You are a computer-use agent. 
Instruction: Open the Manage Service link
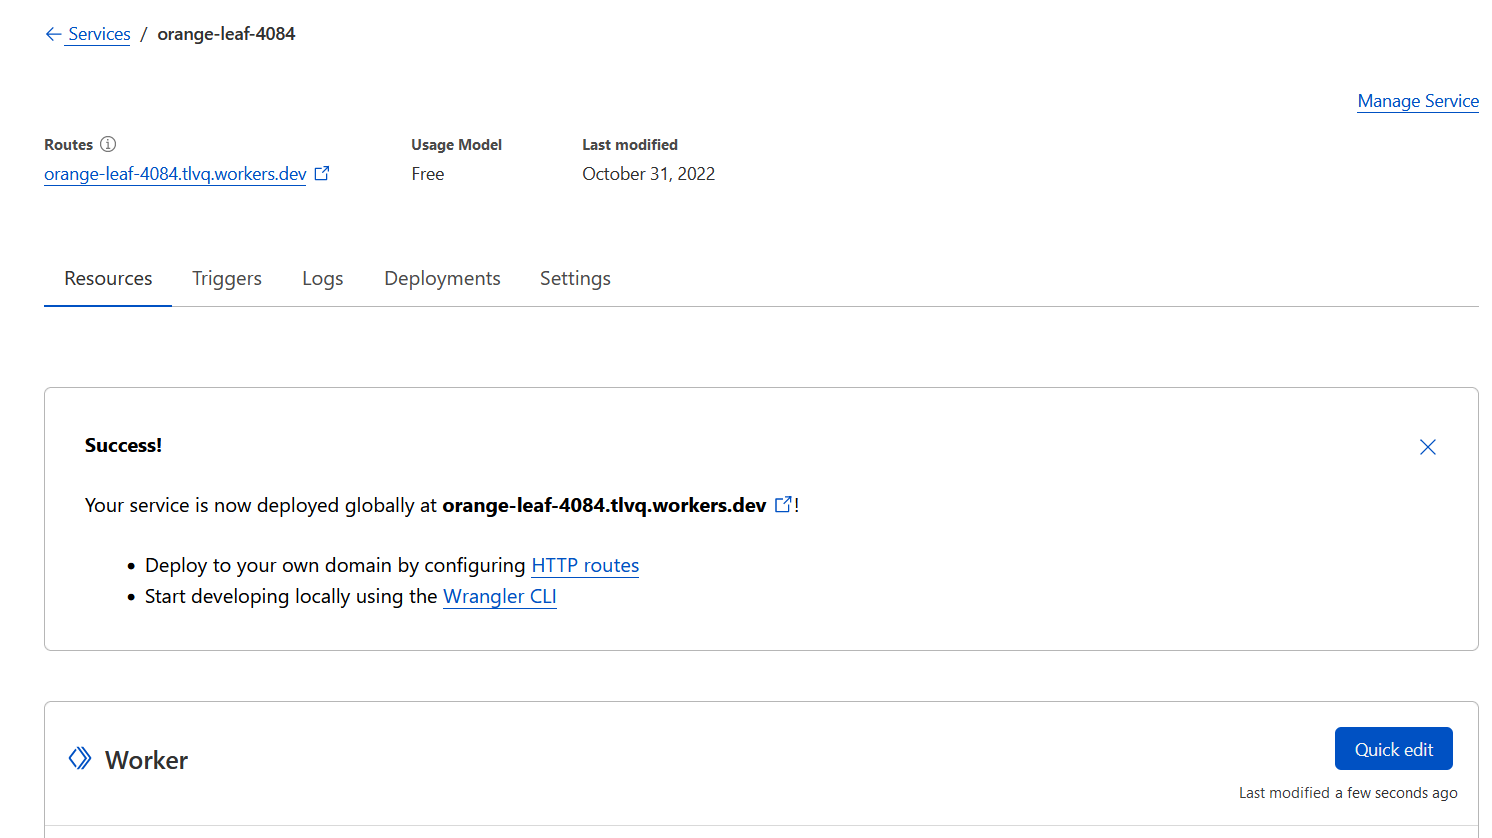pos(1418,101)
